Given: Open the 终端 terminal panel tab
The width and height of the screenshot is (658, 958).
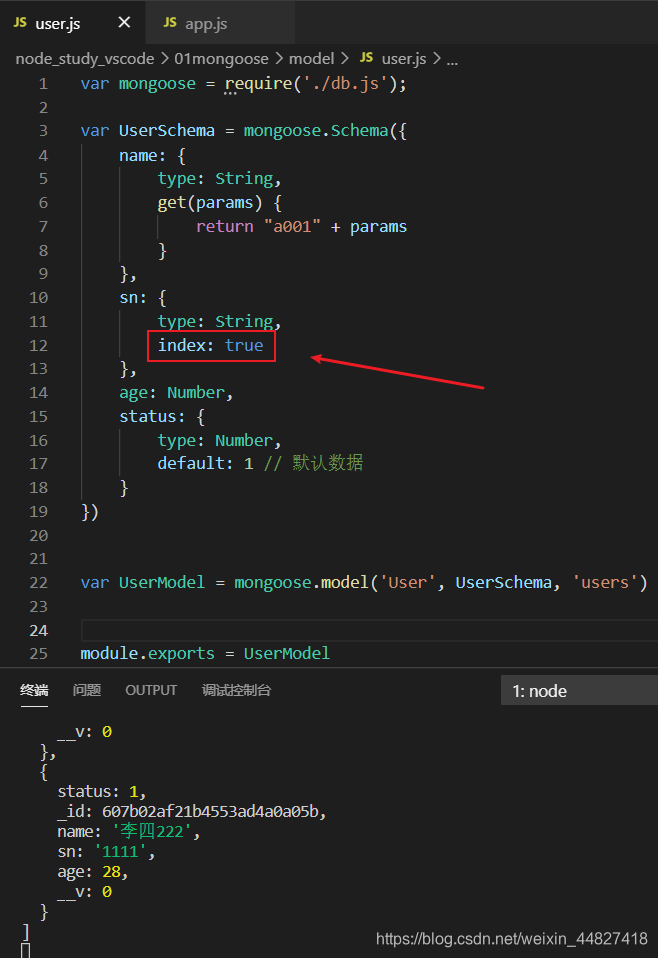Looking at the screenshot, I should [x=34, y=690].
